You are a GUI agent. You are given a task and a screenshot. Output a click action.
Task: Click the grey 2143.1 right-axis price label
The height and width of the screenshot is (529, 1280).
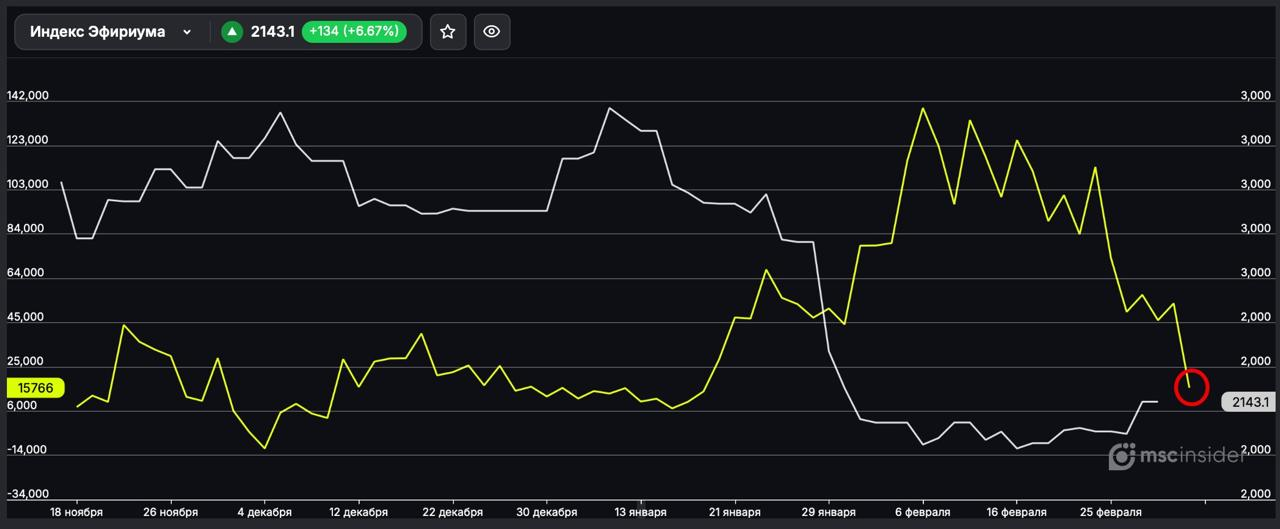(x=1249, y=402)
